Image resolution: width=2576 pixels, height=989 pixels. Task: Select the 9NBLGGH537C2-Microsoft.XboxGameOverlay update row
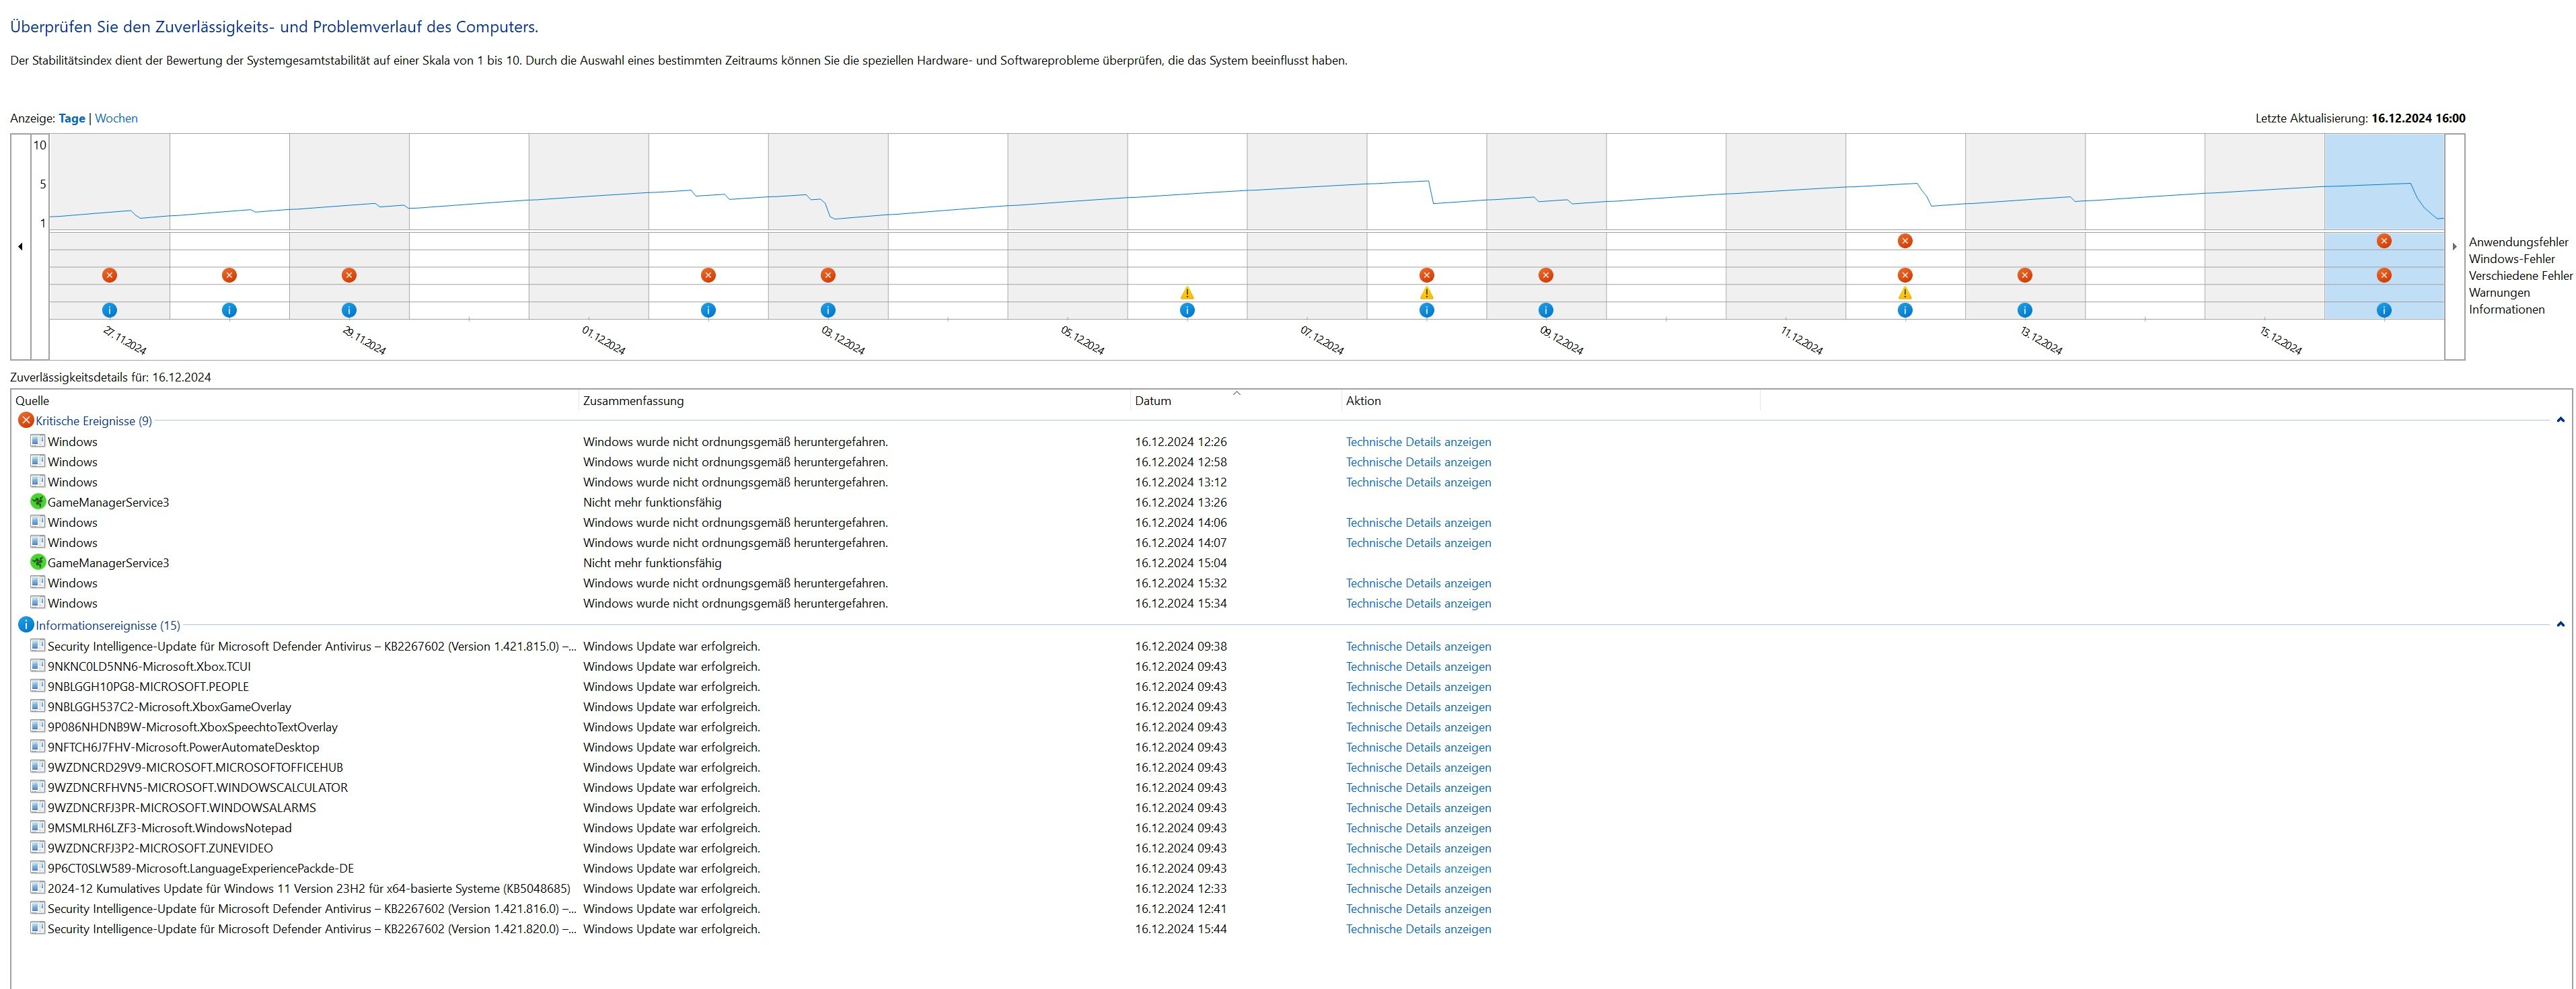pyautogui.click(x=169, y=707)
